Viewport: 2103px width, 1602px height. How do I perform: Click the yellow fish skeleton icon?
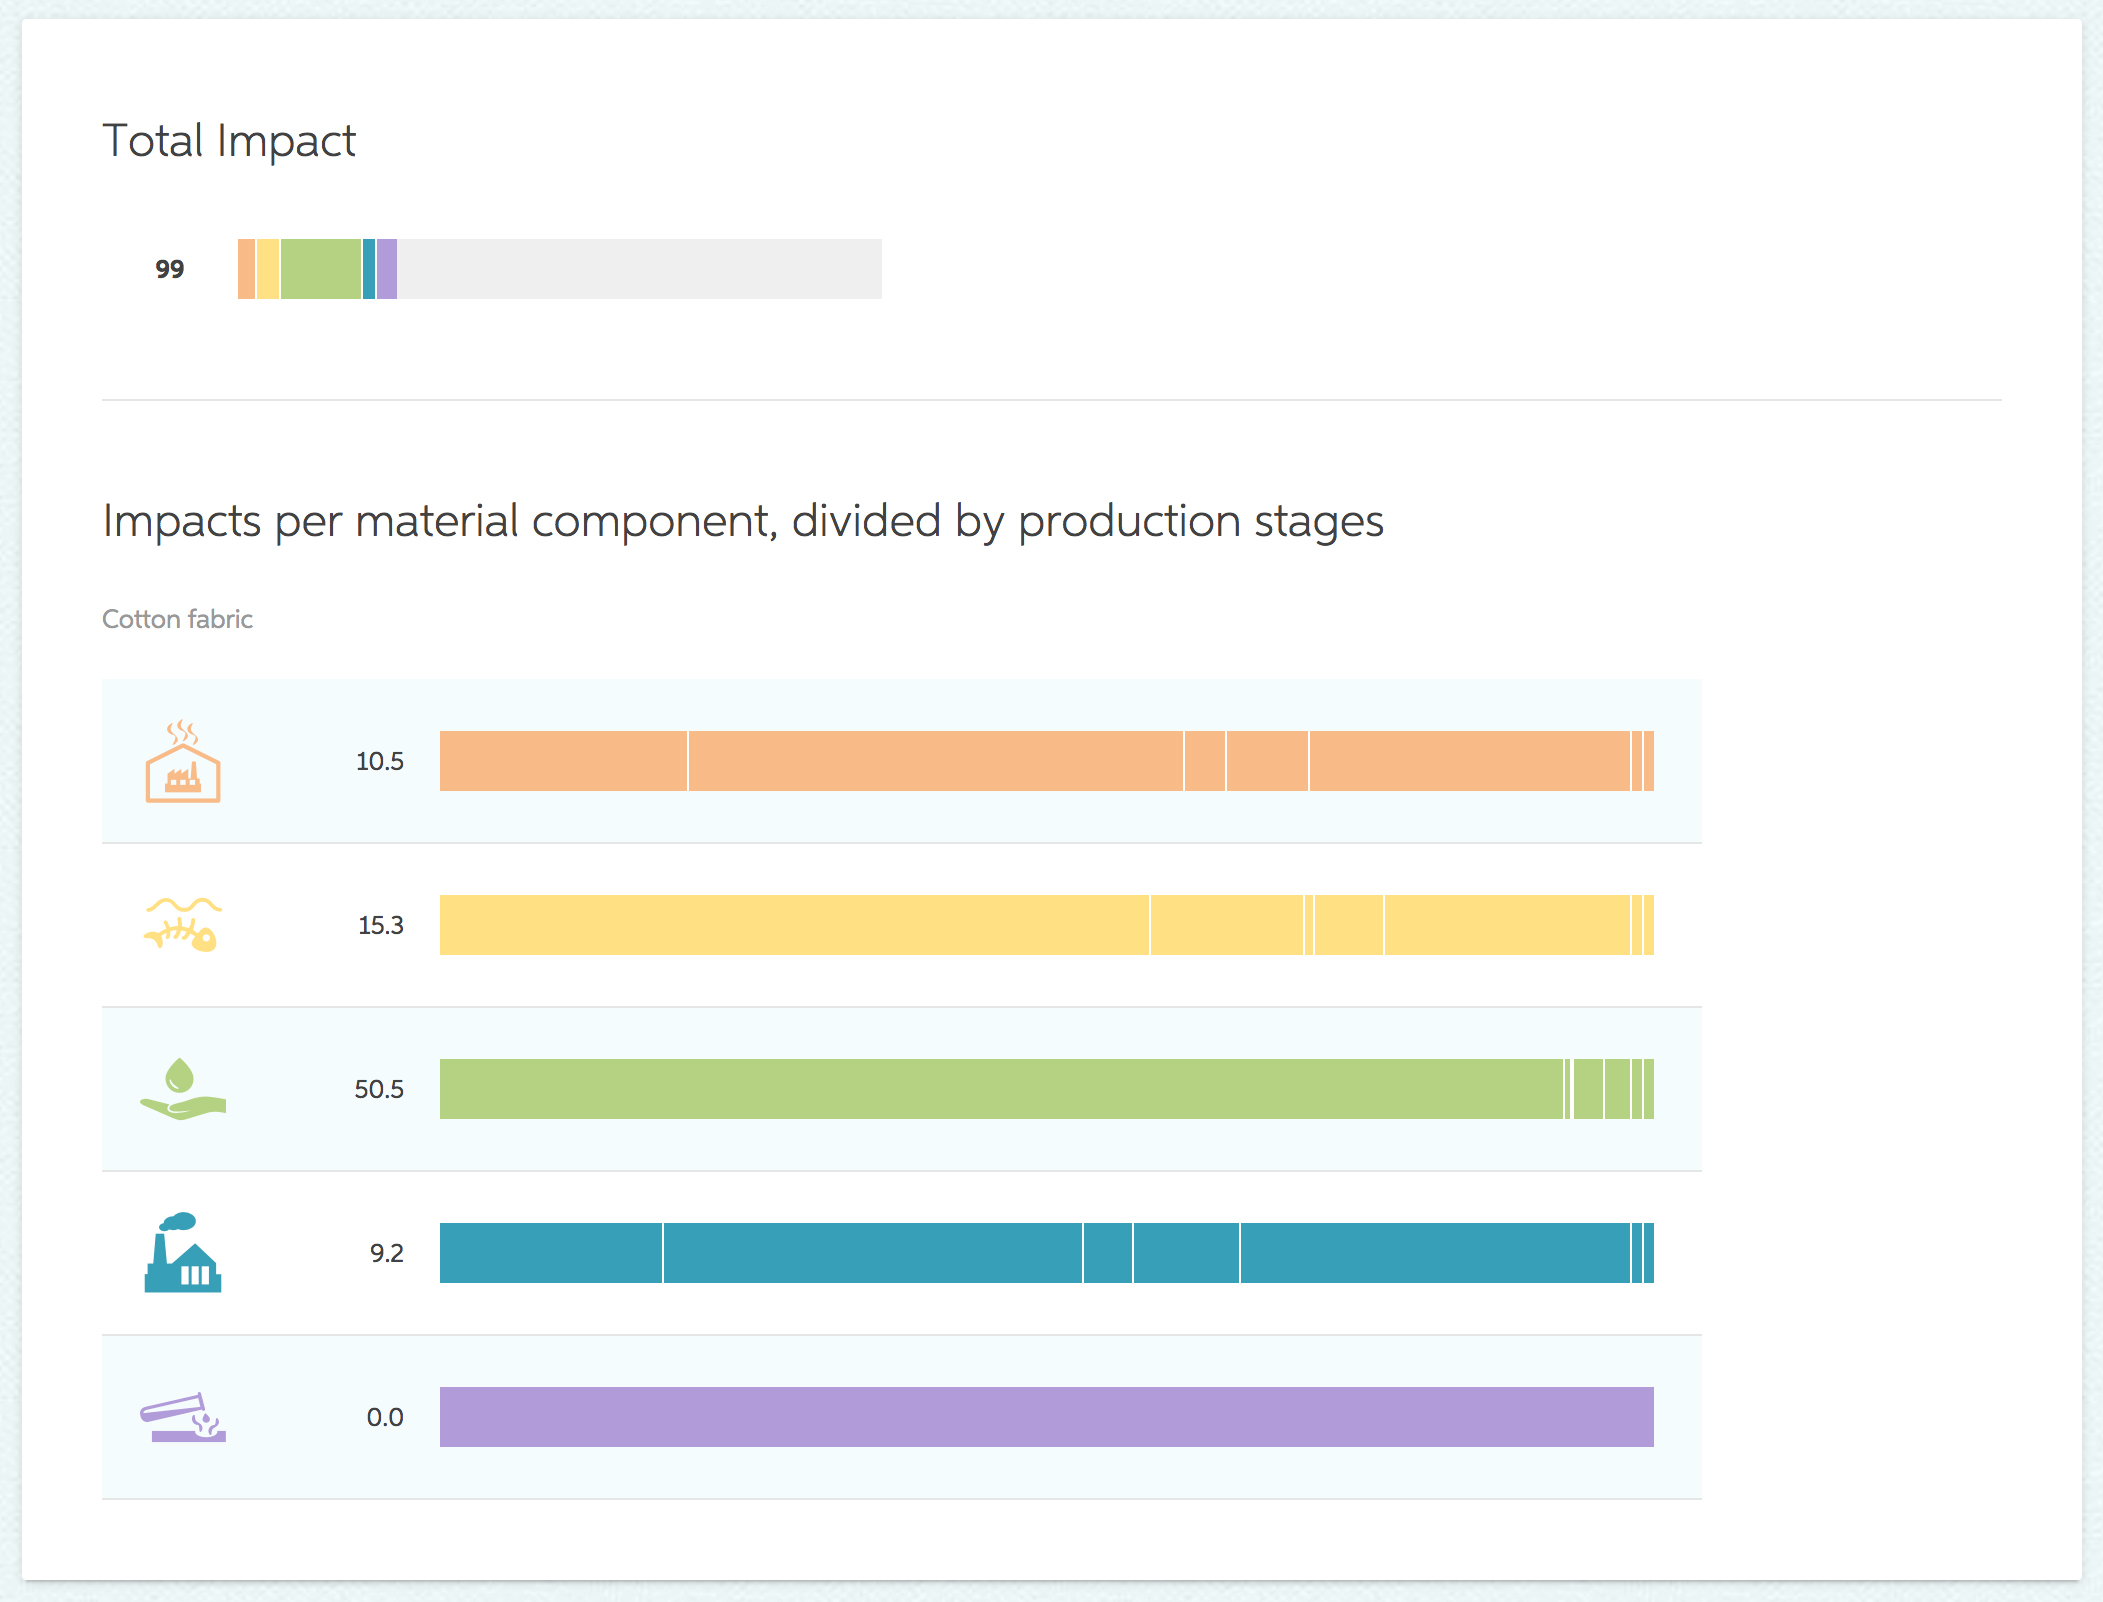coord(183,924)
